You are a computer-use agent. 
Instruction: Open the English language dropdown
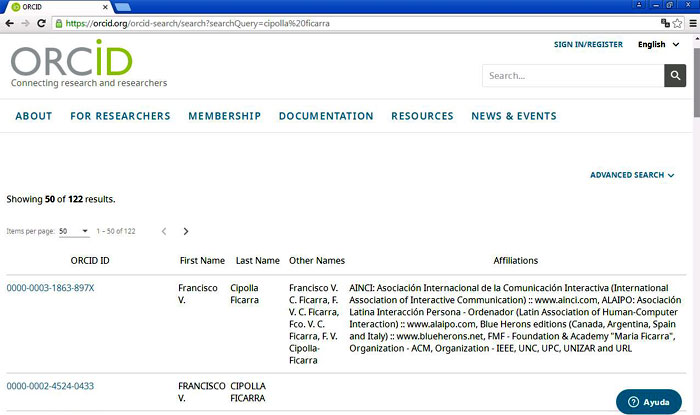click(x=658, y=44)
